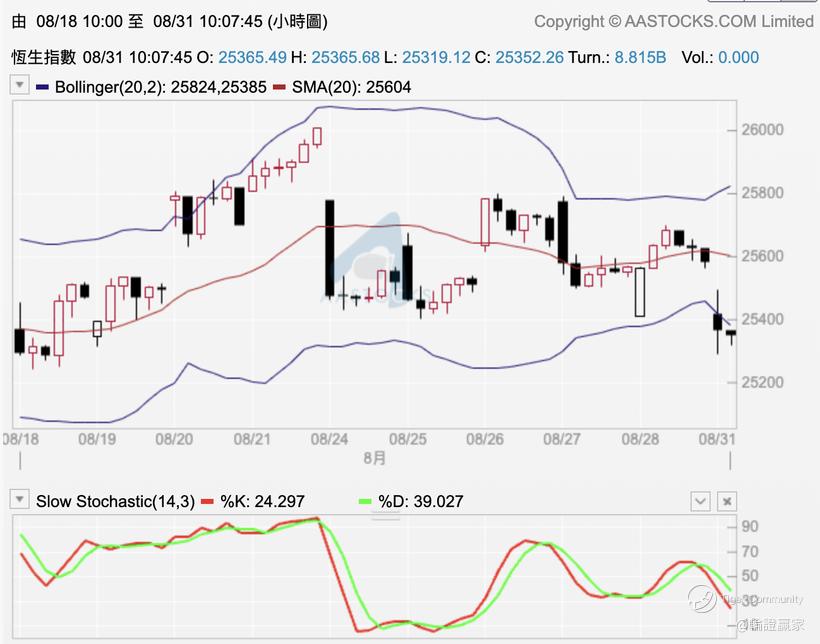Click the Vol. value 0.000
This screenshot has height=644, width=820.
738,57
